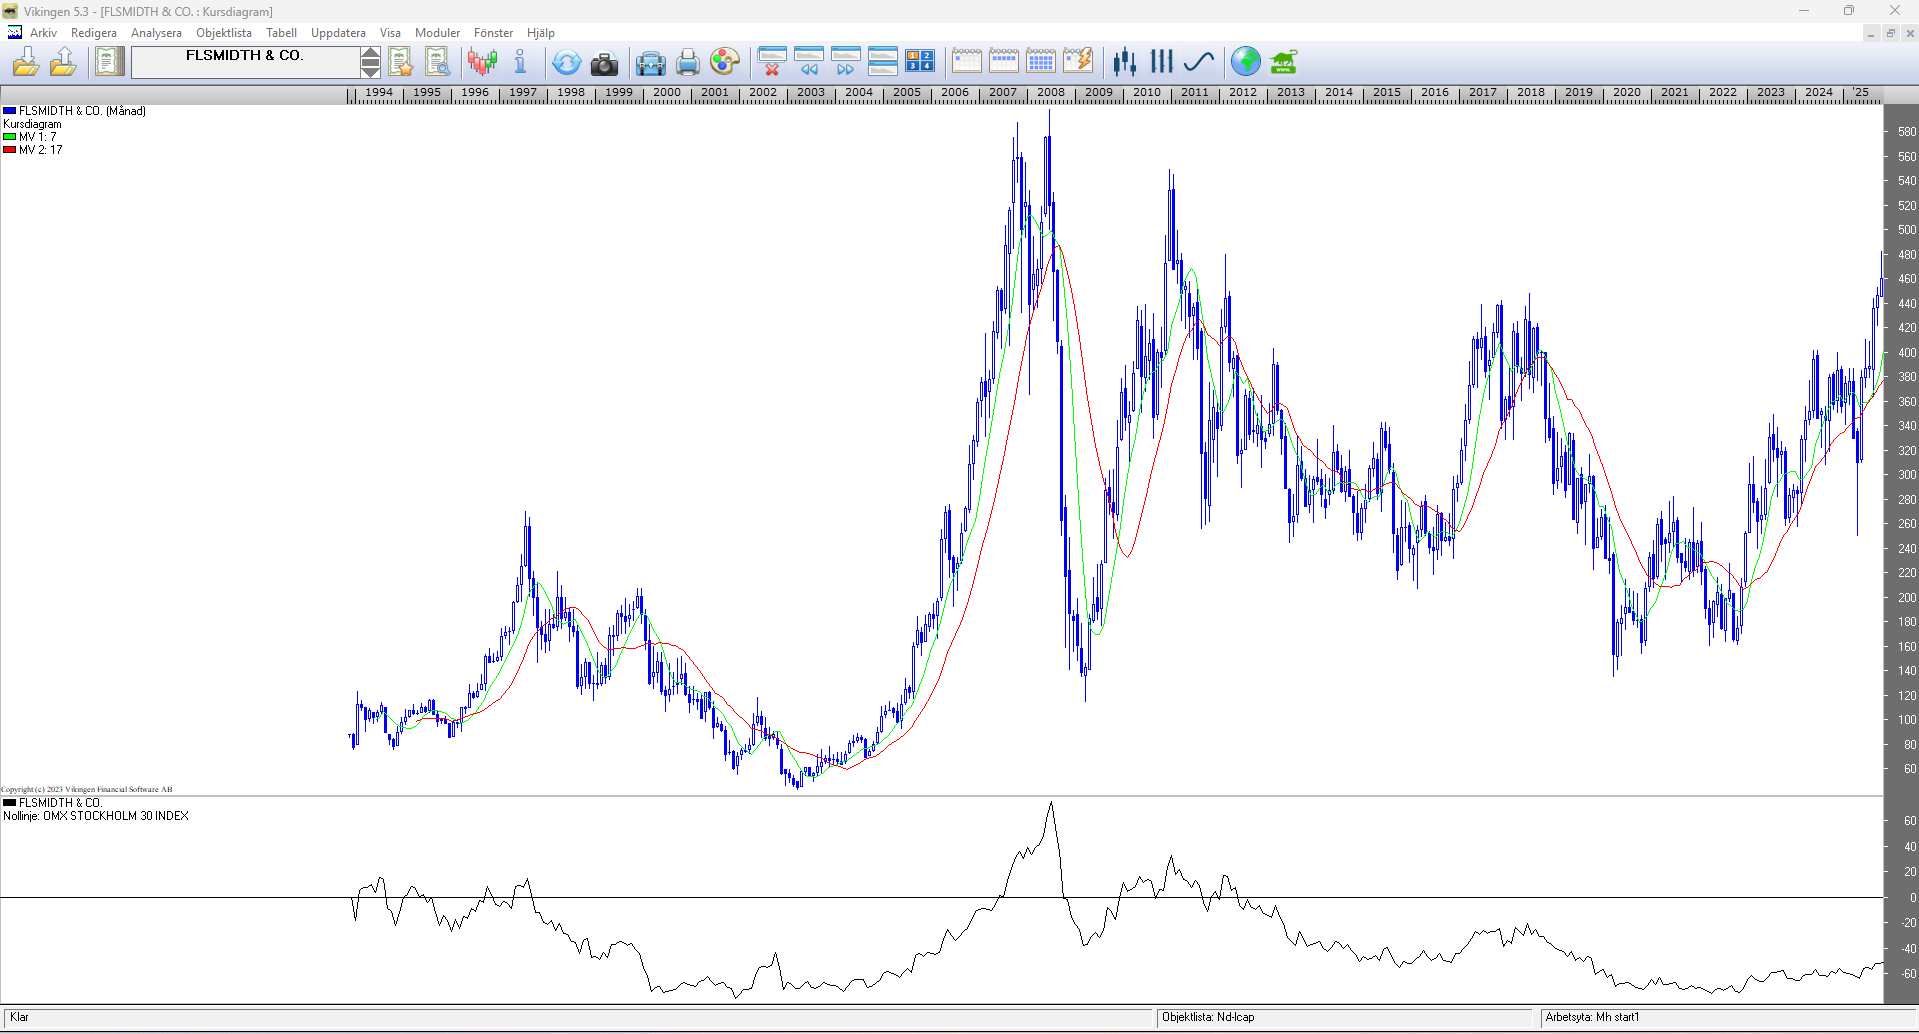Click Objektlista: Nd-lcap in status bar
Viewport: 1919px width, 1034px height.
[x=1207, y=1017]
